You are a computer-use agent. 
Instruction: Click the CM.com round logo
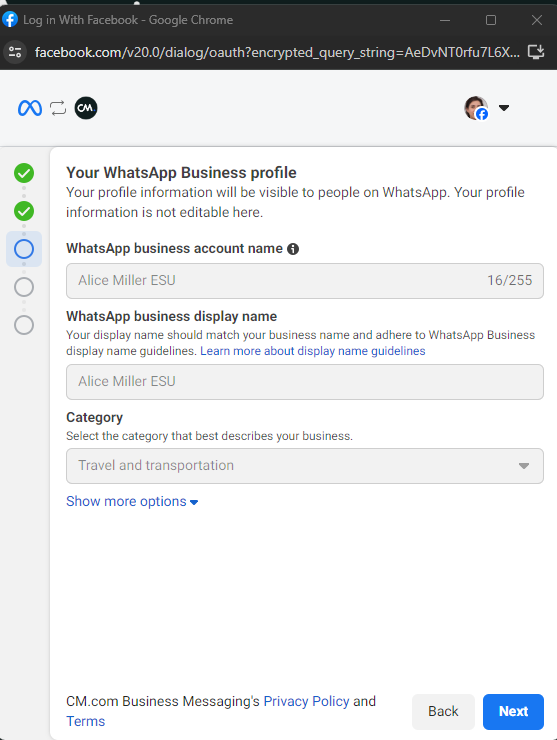point(86,108)
